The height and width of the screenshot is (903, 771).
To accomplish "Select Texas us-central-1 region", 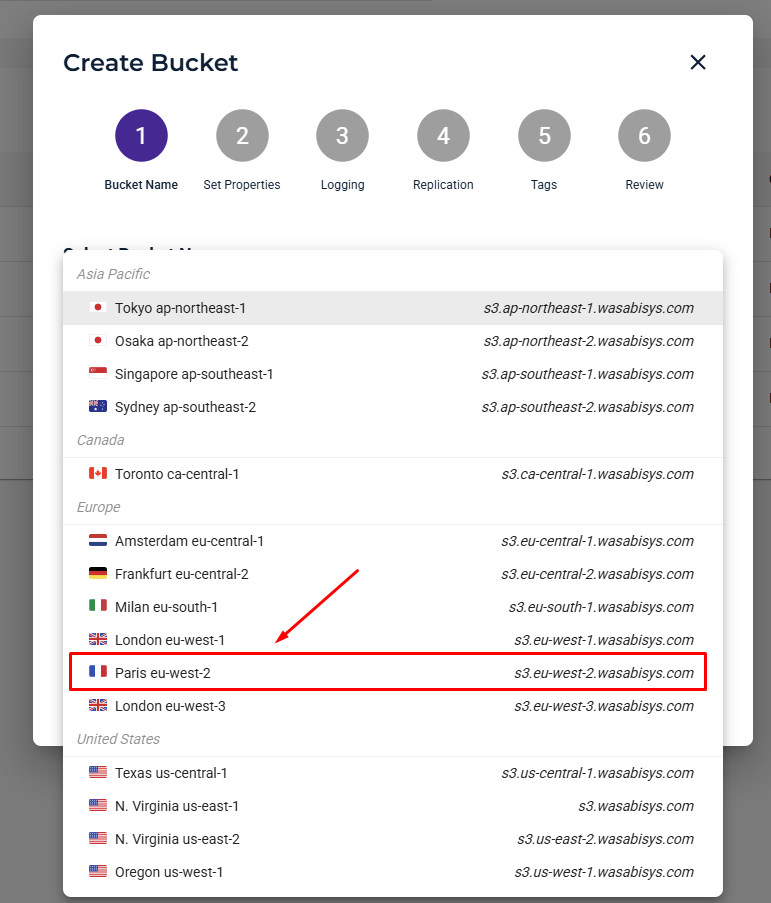I will click(393, 773).
